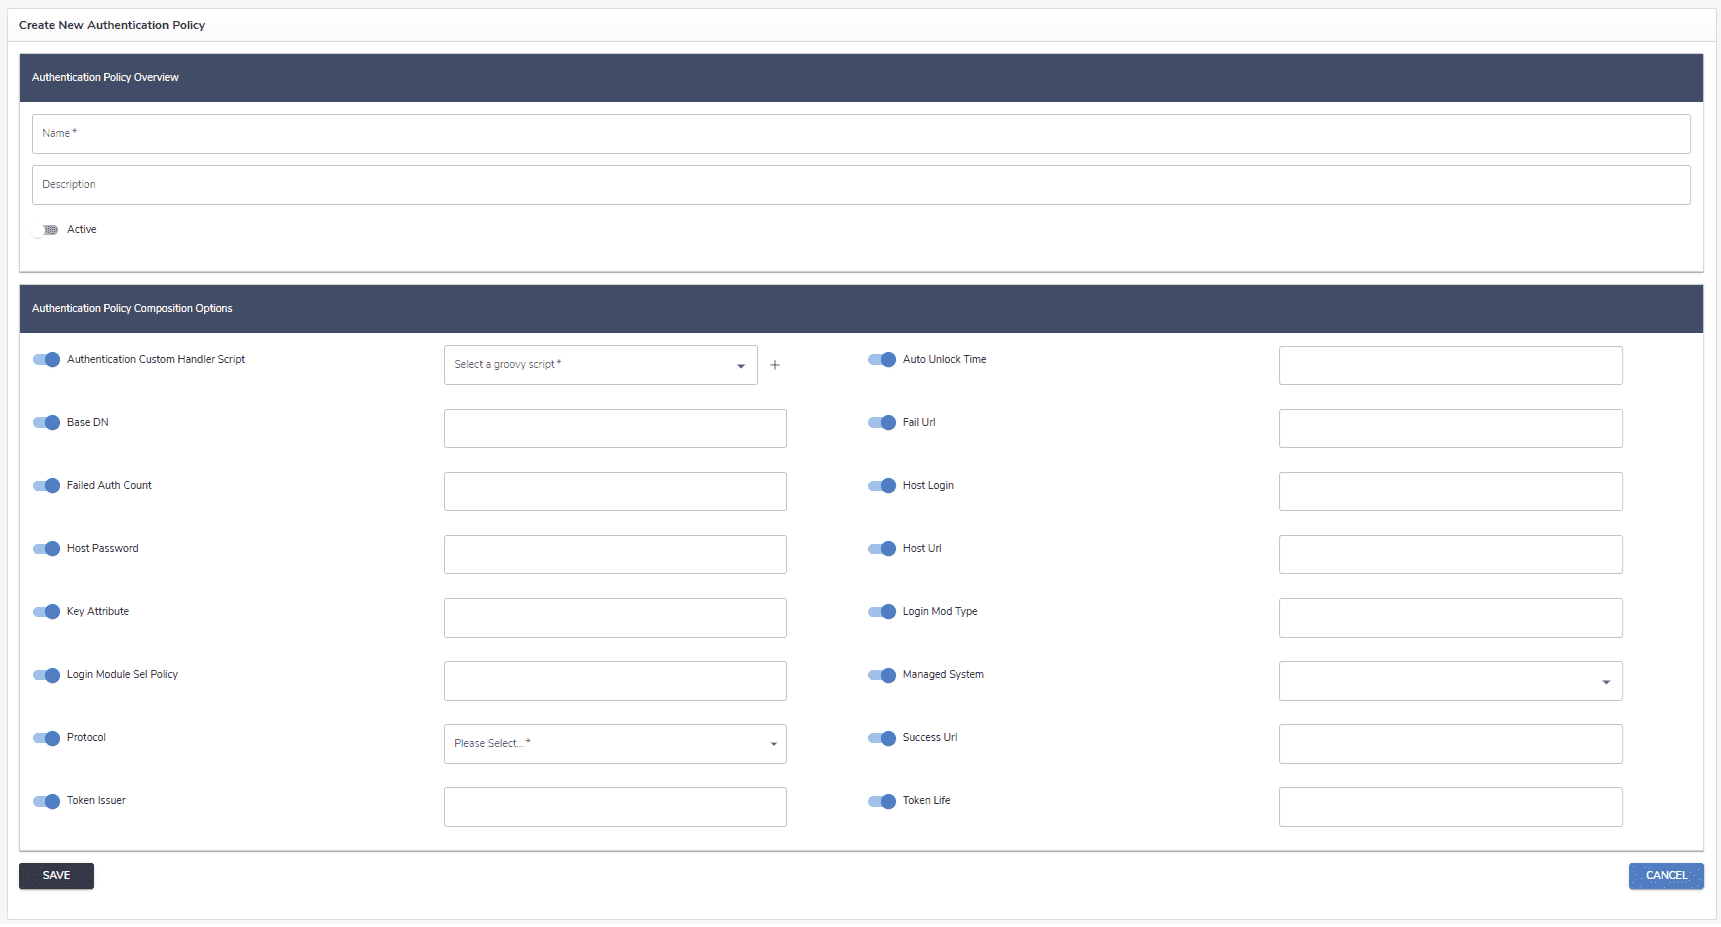The image size is (1721, 927).
Task: Click the Failed Auth Count text box
Action: (615, 492)
